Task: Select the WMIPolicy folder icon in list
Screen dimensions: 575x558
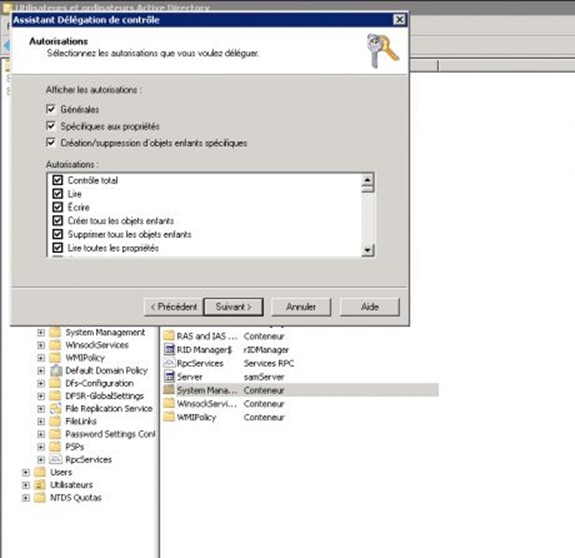Action: click(x=169, y=417)
